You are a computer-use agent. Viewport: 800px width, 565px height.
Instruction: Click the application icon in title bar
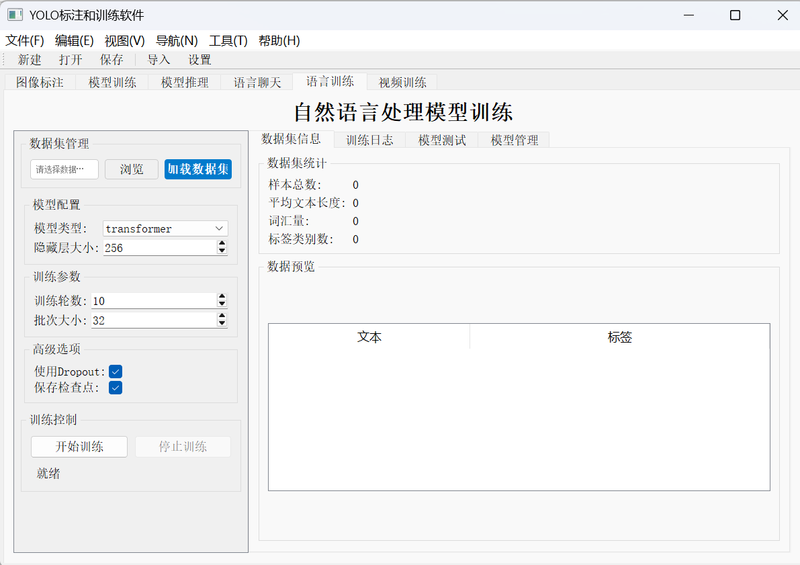click(14, 15)
